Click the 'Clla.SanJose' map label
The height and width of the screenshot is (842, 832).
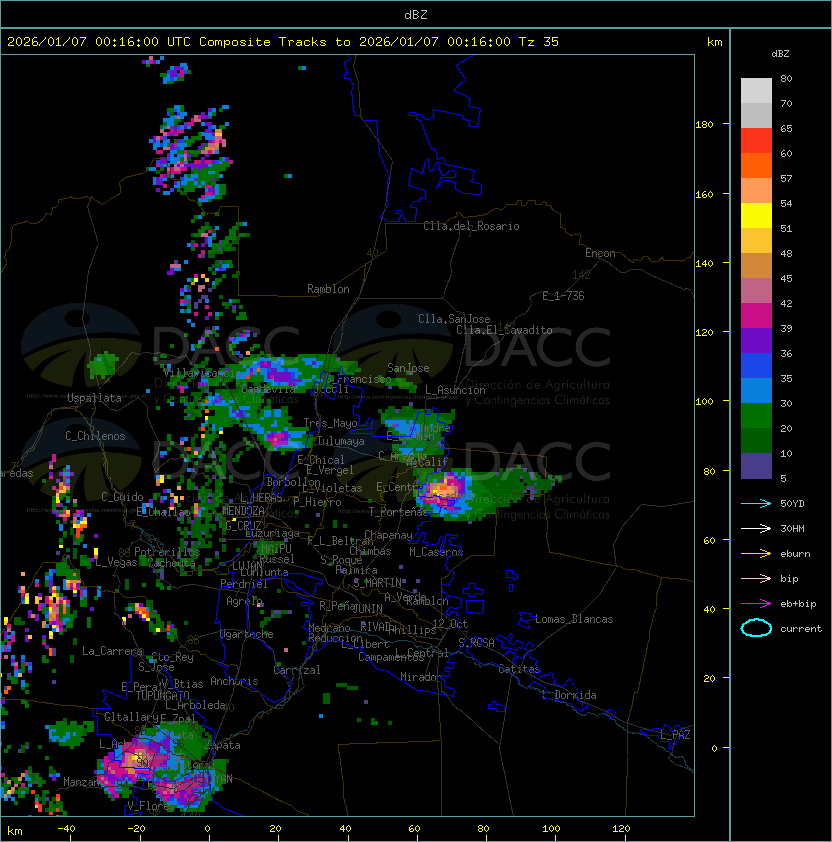click(454, 319)
